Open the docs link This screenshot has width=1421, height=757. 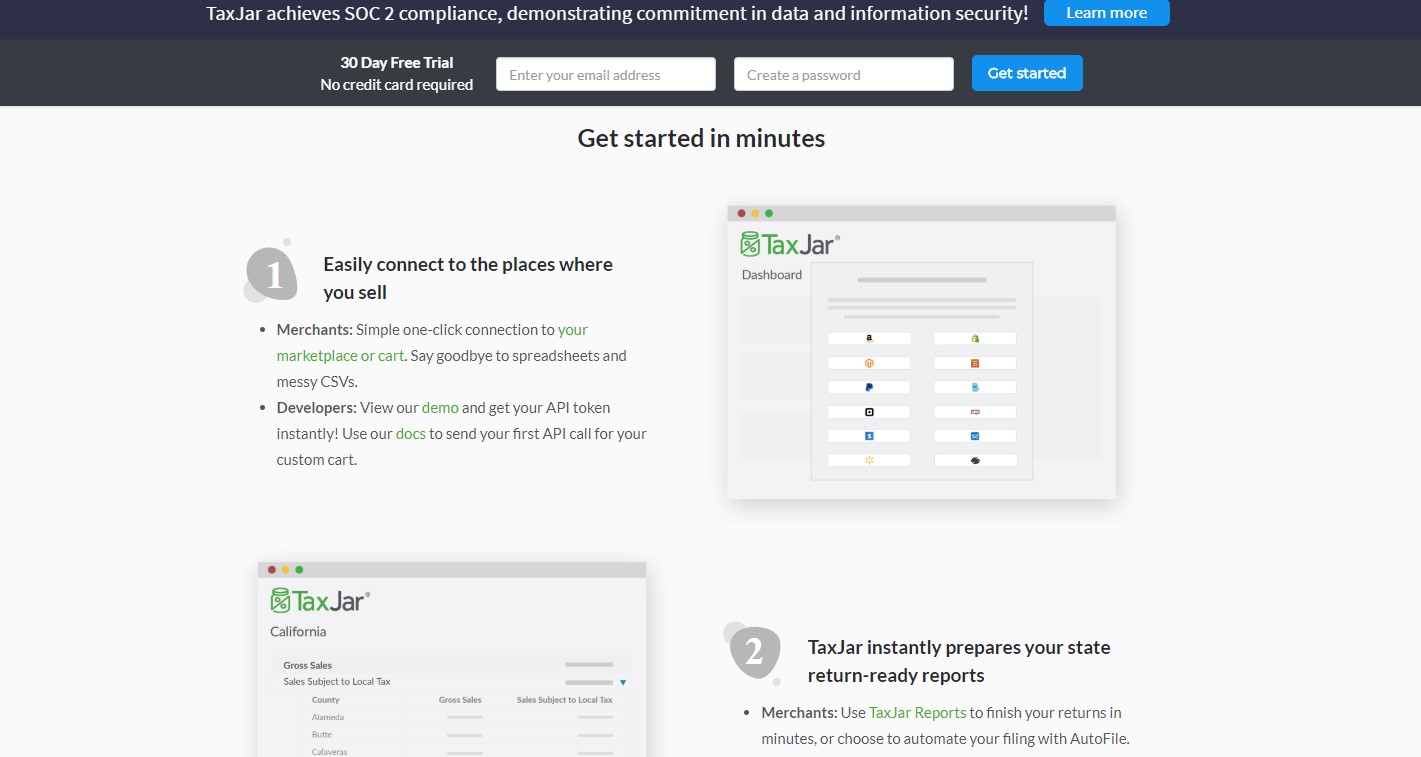[411, 433]
